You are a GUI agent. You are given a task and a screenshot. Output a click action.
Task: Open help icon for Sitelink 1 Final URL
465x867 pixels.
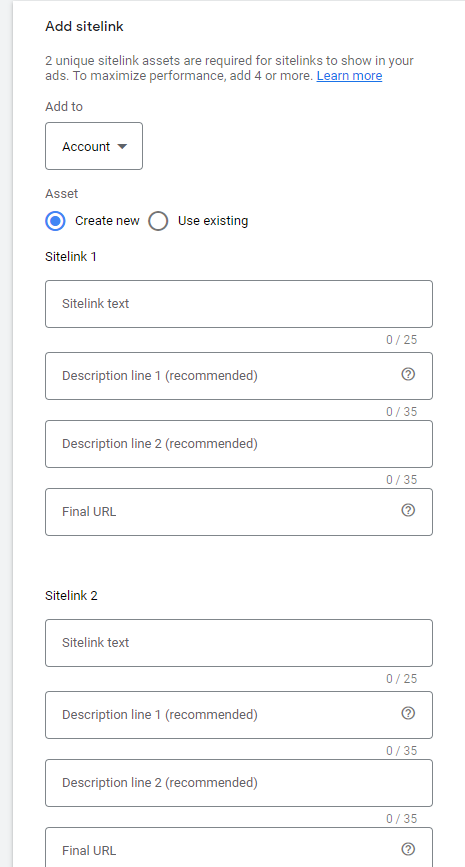tap(408, 510)
